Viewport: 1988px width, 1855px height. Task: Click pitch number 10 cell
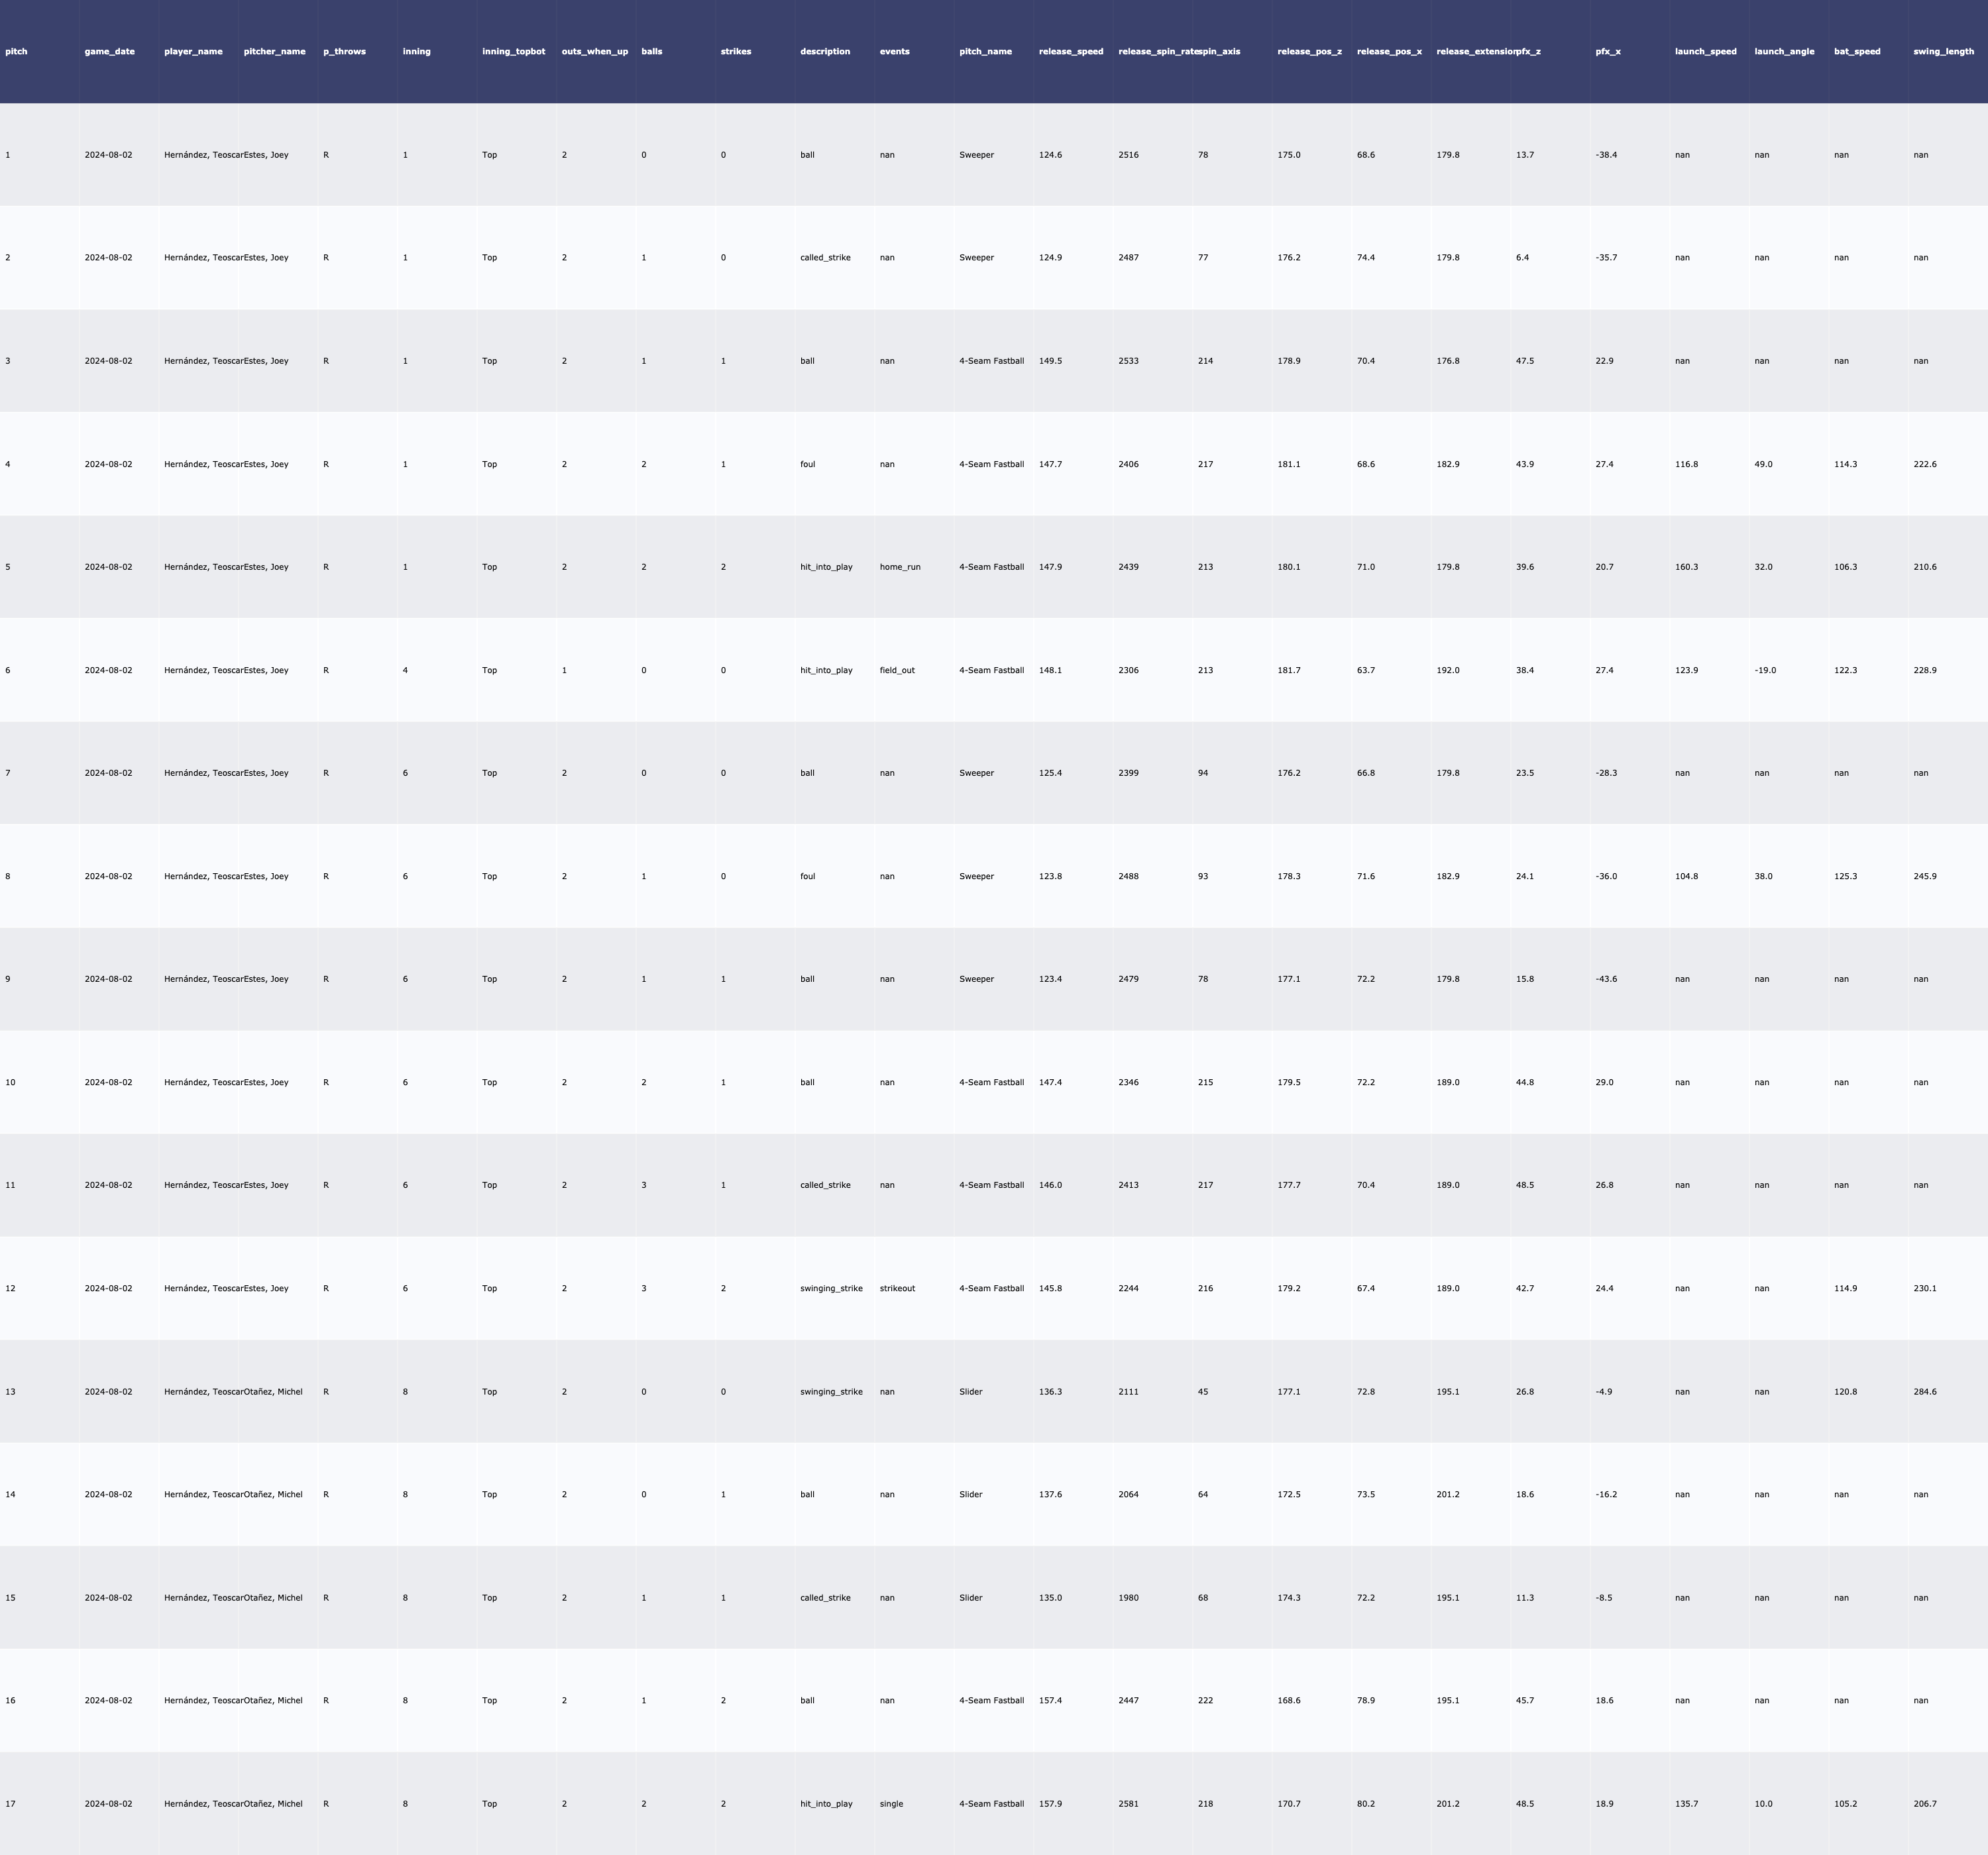10,1082
